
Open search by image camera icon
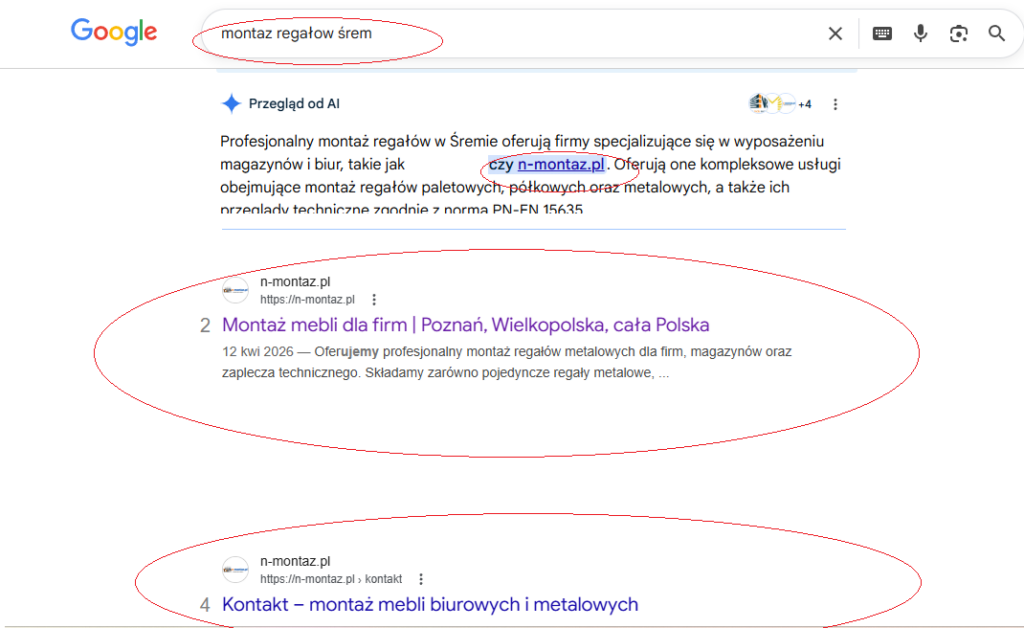coord(958,33)
